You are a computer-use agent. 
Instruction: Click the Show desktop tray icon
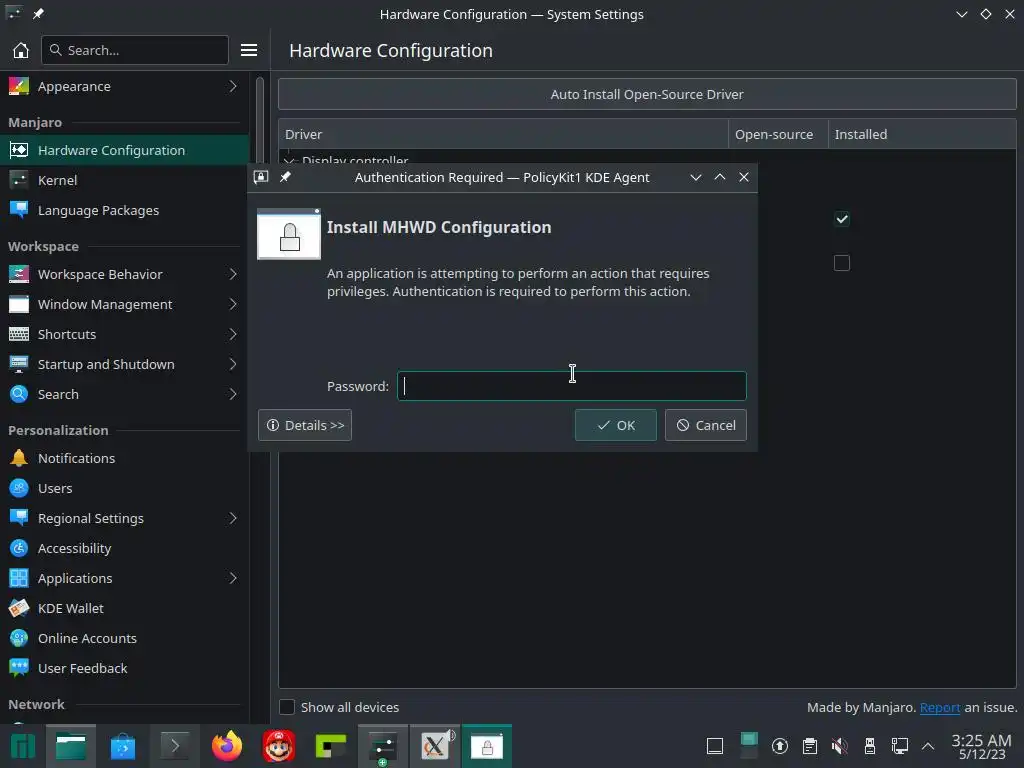[715, 746]
